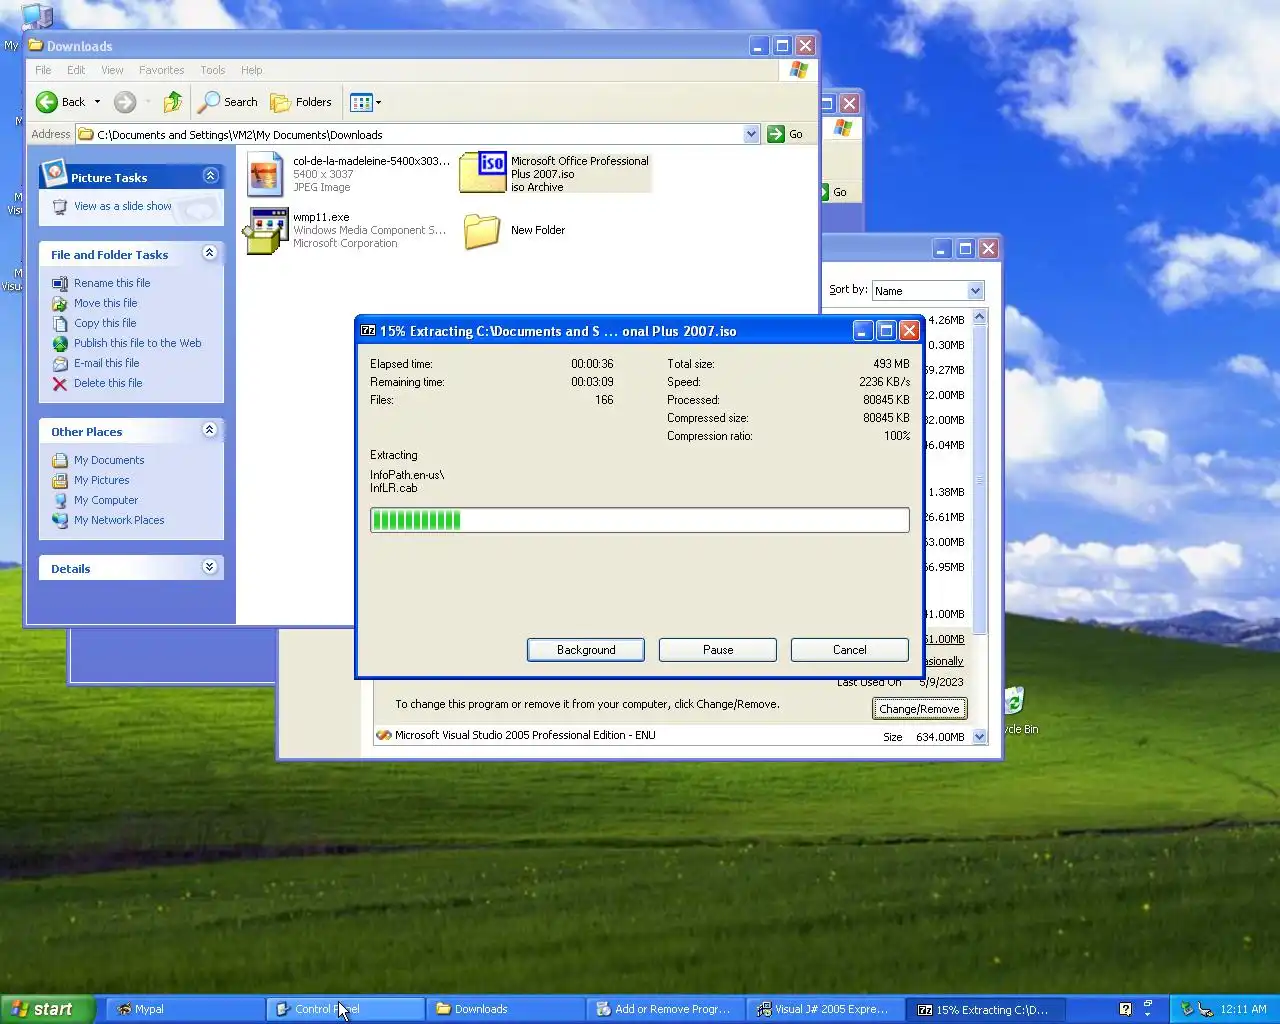Open My Pictures from Other Places
Screen dimensions: 1280x1024
tap(101, 480)
